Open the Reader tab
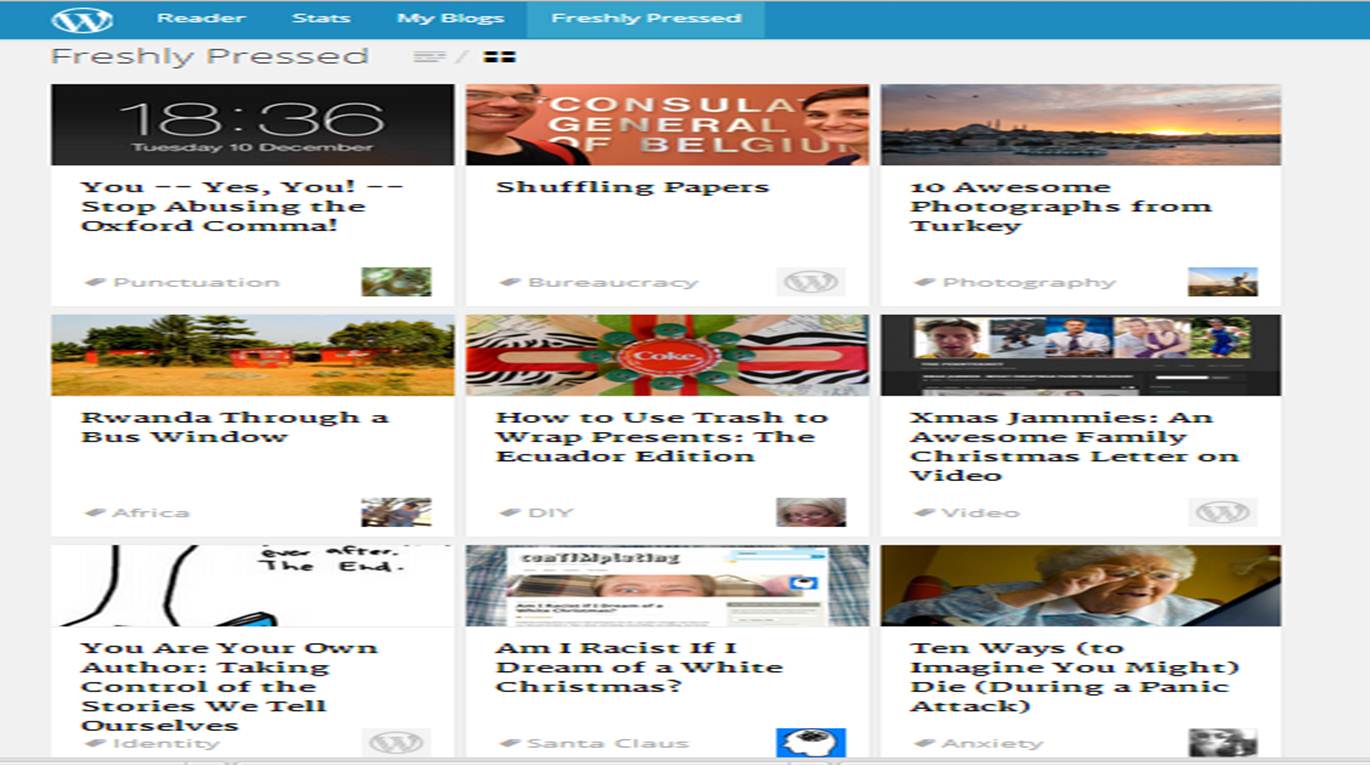The image size is (1370, 765). pos(201,19)
